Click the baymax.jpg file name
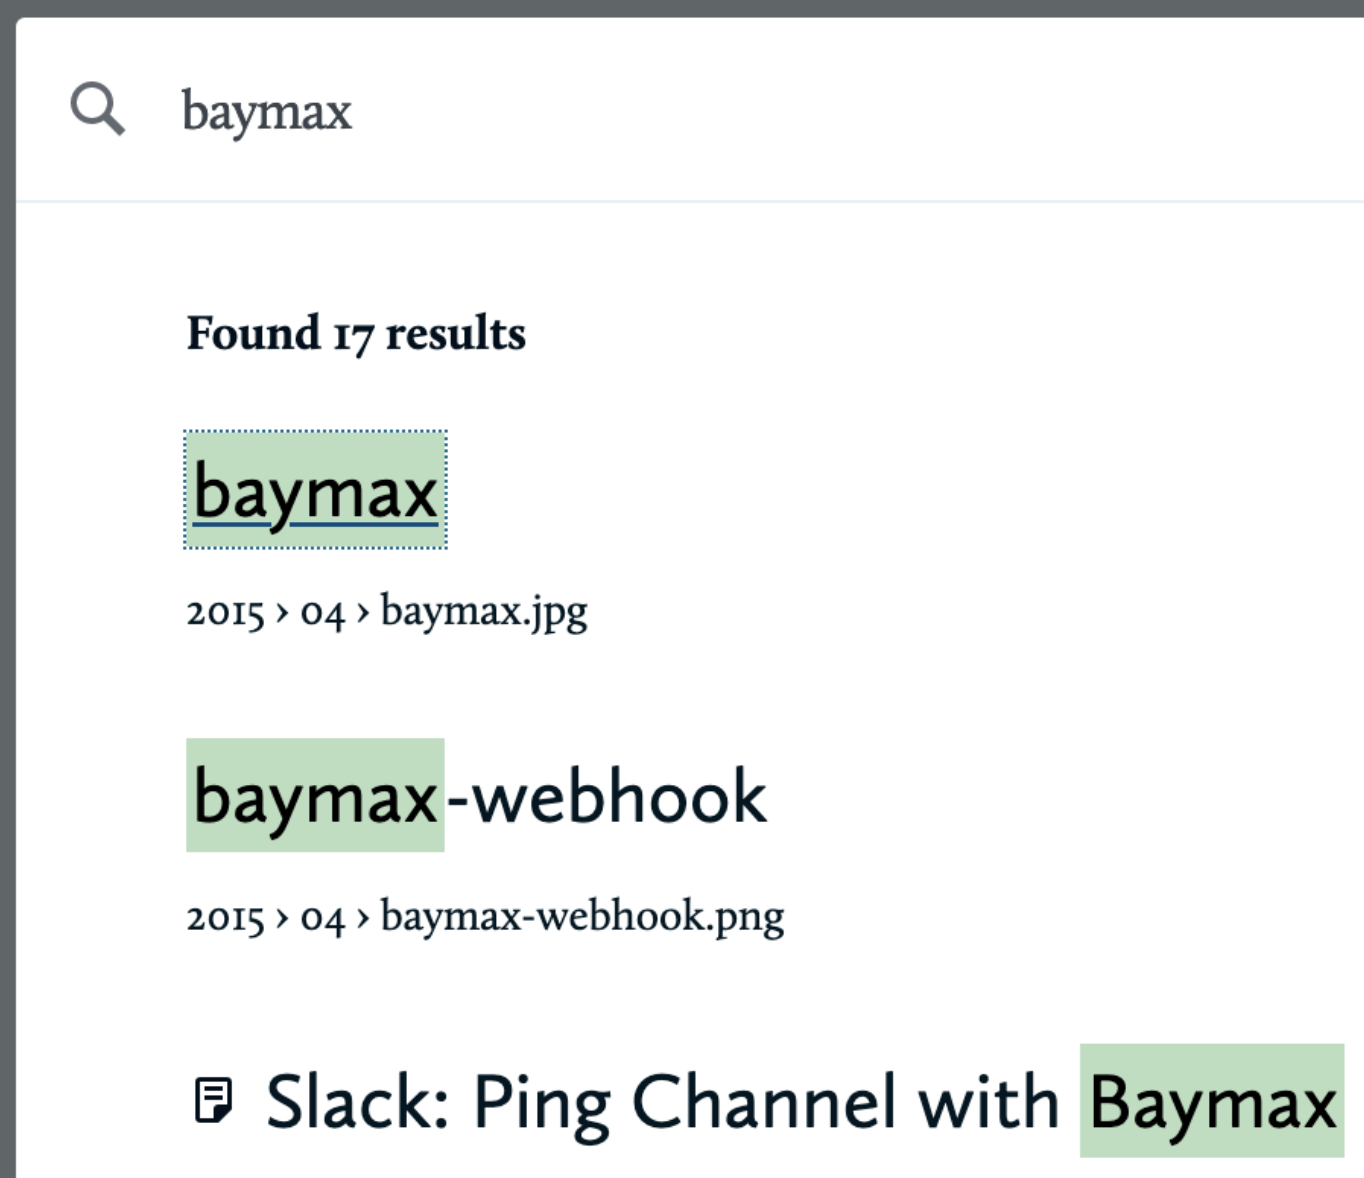This screenshot has height=1178, width=1364. point(484,611)
